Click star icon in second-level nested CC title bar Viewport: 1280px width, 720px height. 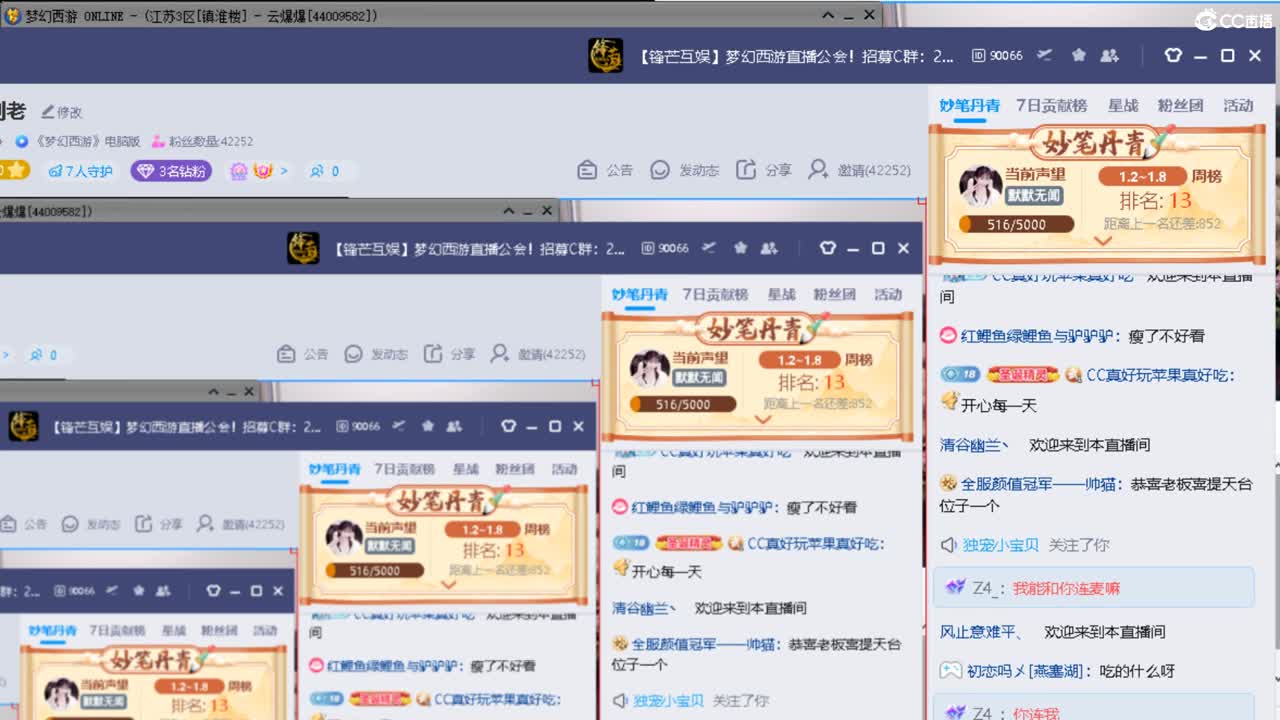point(740,248)
